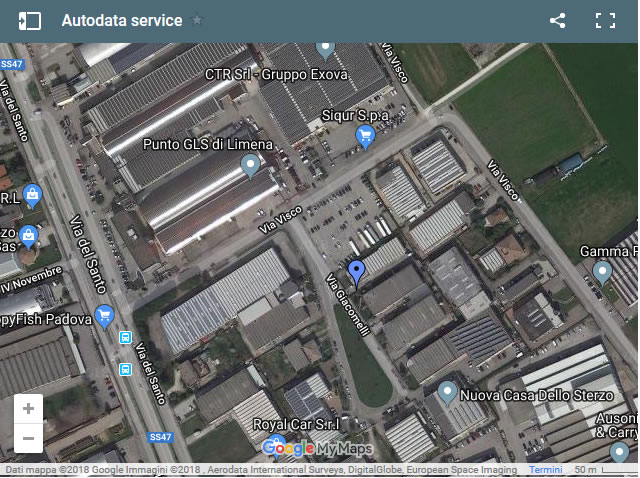Select the dark blue Autodata location pin
Screen dimensions: 640x478
click(x=356, y=274)
